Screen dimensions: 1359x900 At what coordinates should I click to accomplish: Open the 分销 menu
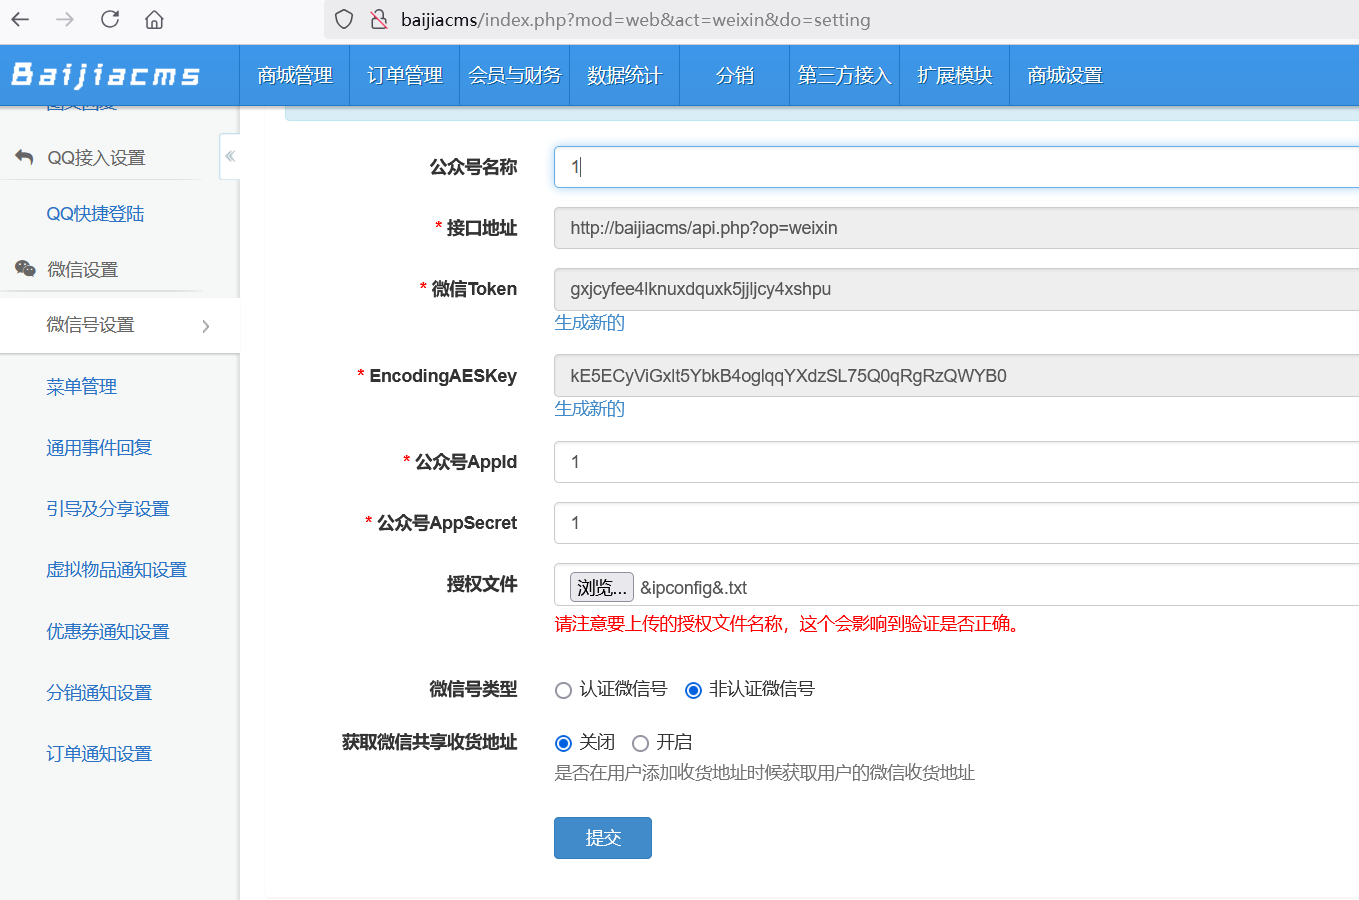(735, 75)
